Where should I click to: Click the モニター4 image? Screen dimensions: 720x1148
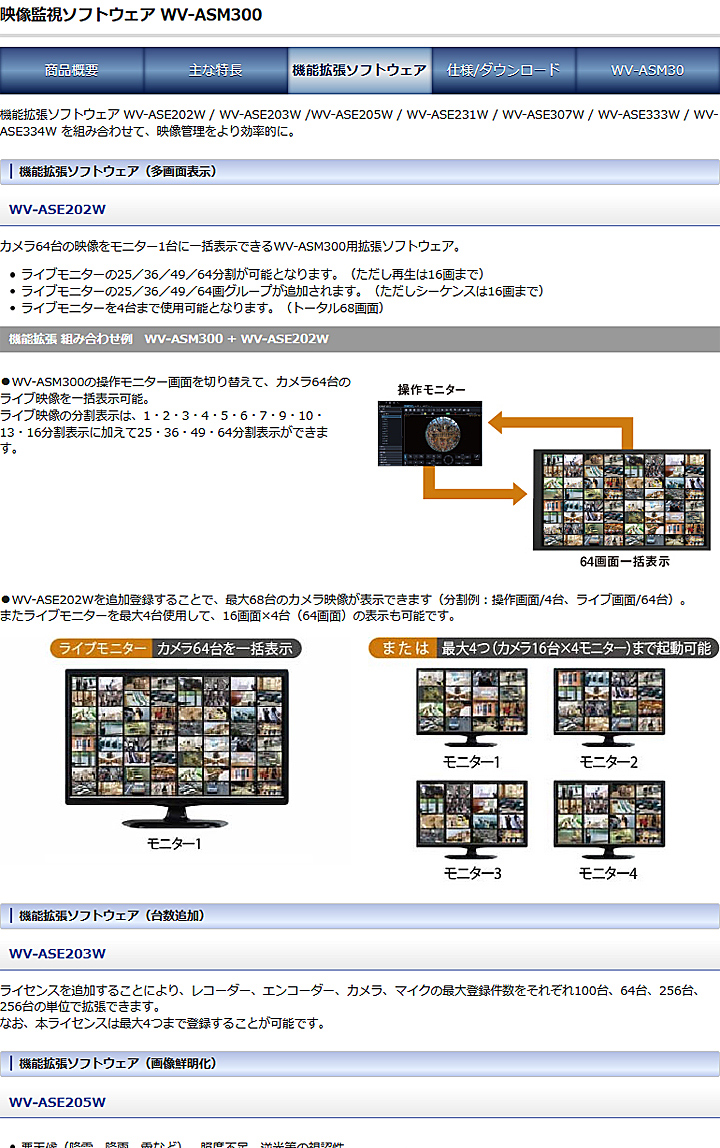(609, 819)
